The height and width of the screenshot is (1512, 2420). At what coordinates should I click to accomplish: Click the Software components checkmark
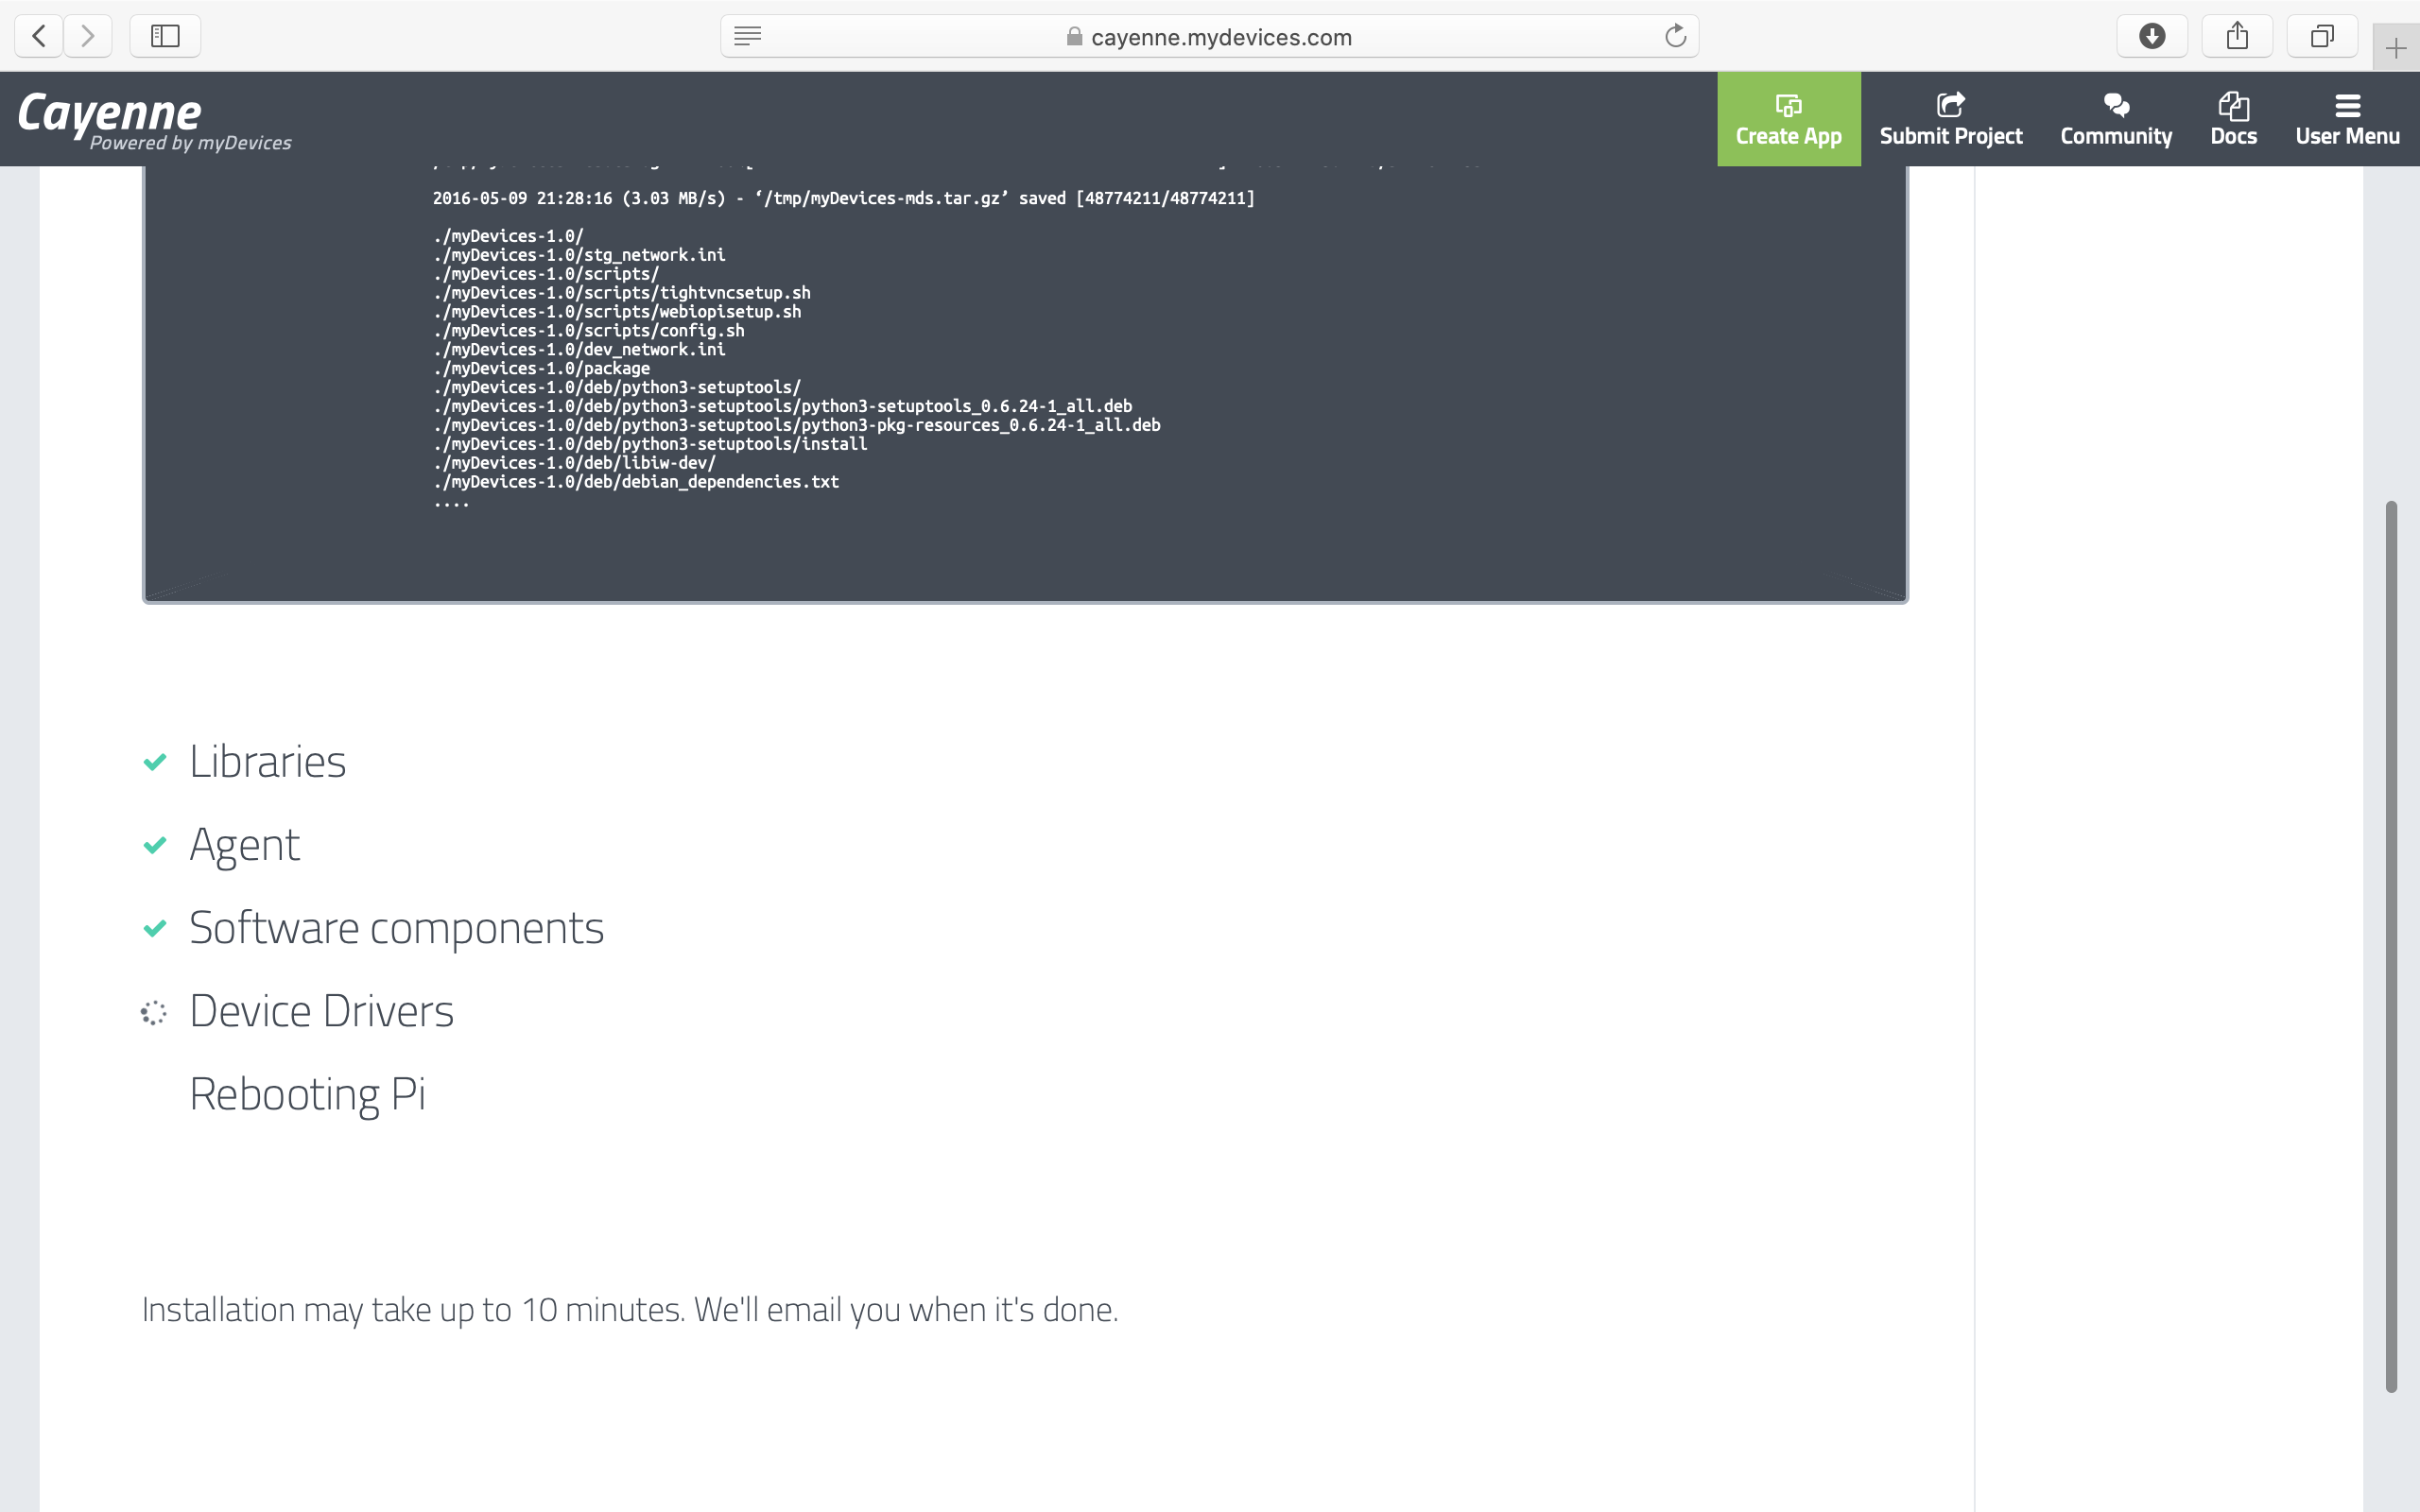(155, 928)
